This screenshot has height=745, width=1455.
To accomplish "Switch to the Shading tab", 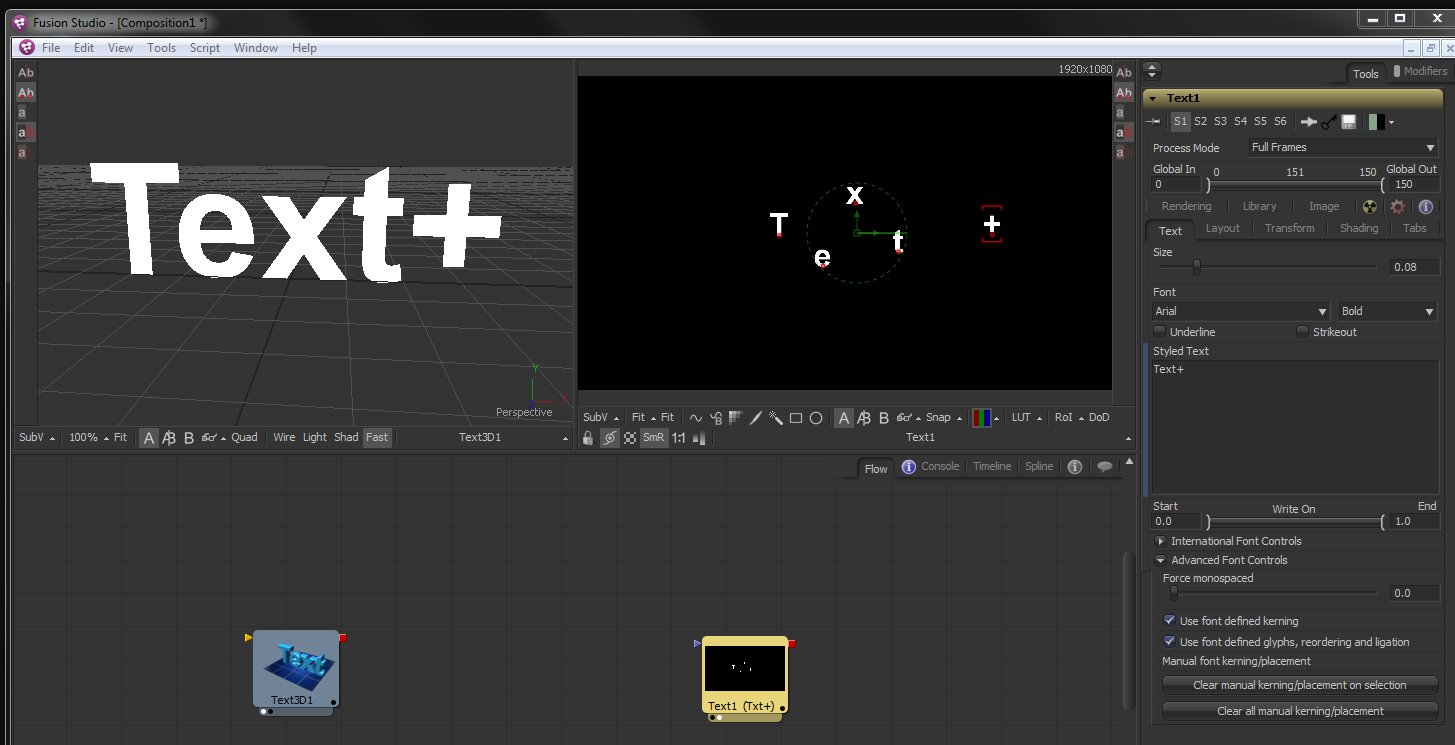I will [x=1359, y=228].
